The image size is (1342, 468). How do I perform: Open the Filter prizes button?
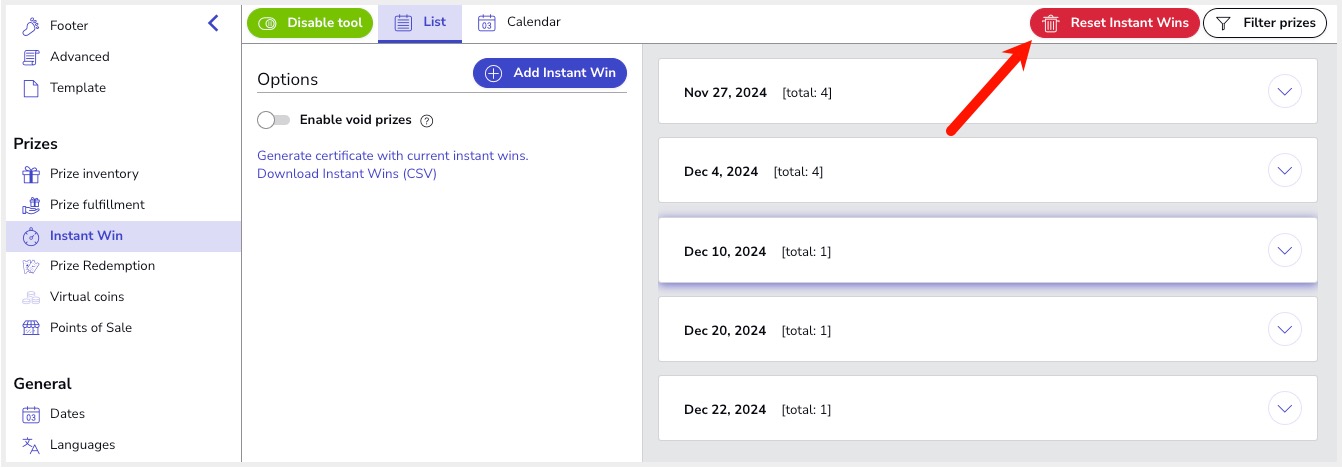click(1265, 23)
